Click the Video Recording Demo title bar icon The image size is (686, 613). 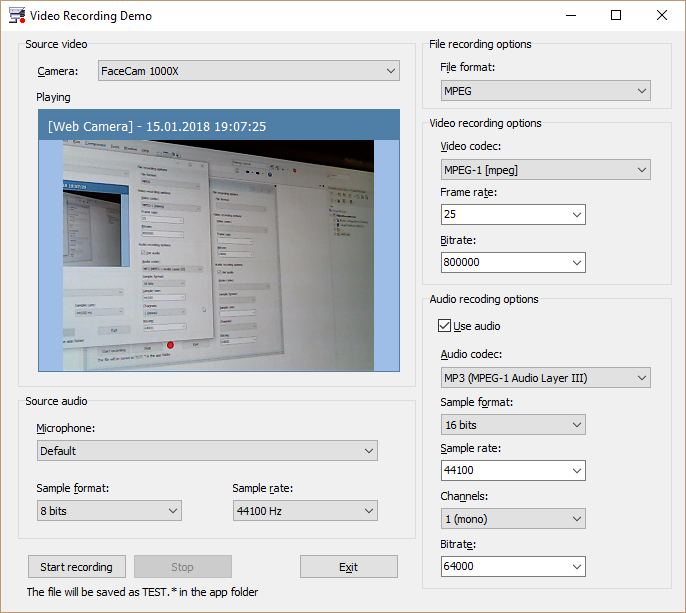click(16, 16)
